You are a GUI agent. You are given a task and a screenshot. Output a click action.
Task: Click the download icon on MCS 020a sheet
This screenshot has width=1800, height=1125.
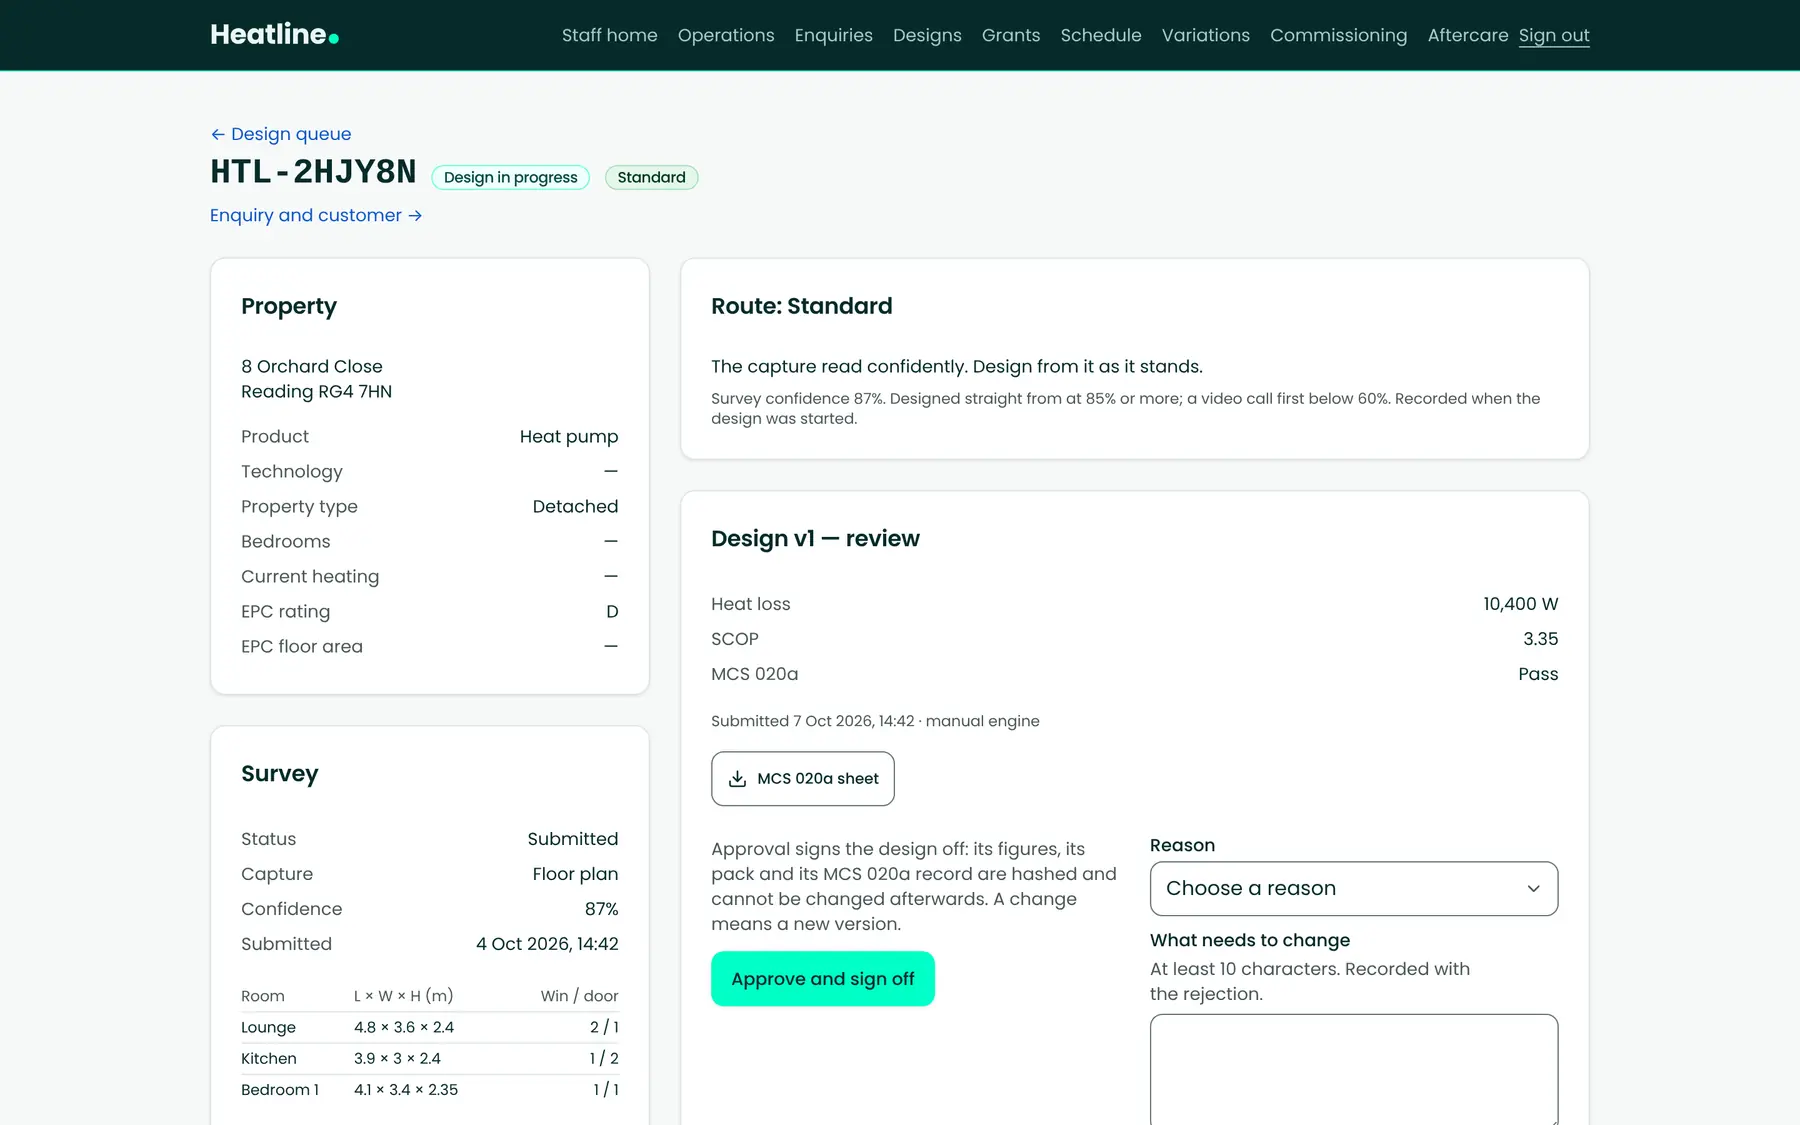pyautogui.click(x=737, y=779)
